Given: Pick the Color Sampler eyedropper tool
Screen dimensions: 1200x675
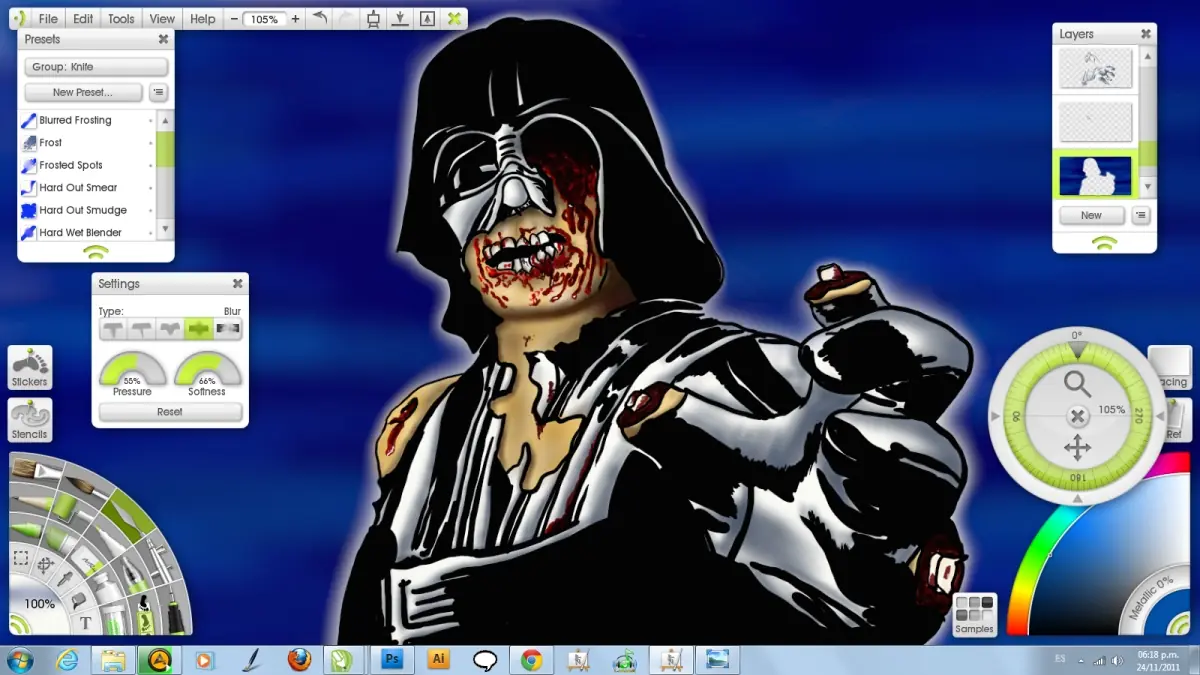Looking at the screenshot, I should [x=65, y=578].
